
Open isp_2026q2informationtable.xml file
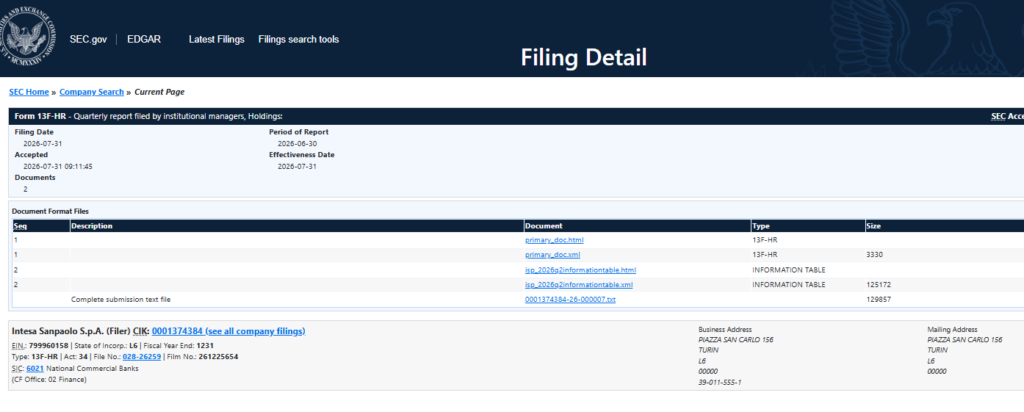[579, 285]
